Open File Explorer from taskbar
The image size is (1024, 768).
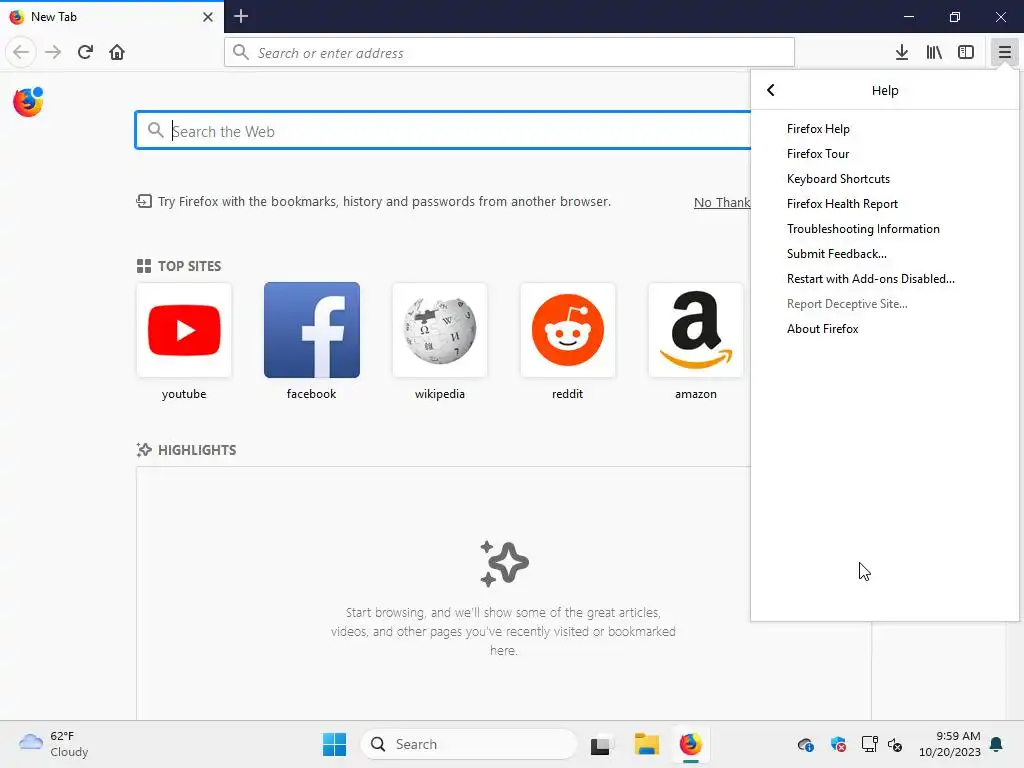click(x=647, y=744)
